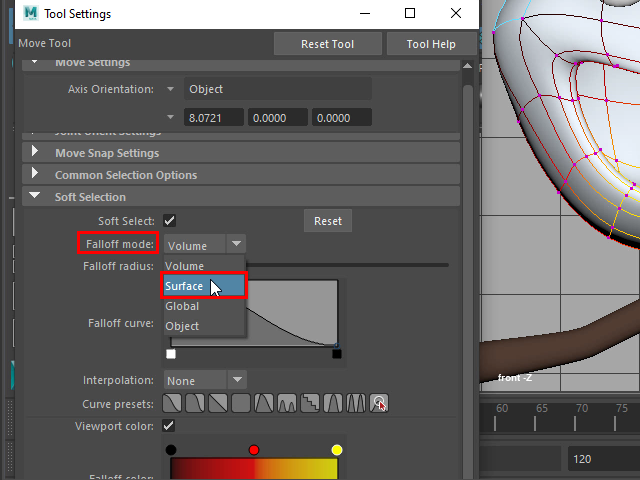Collapse the Soft Selection section

click(x=36, y=197)
